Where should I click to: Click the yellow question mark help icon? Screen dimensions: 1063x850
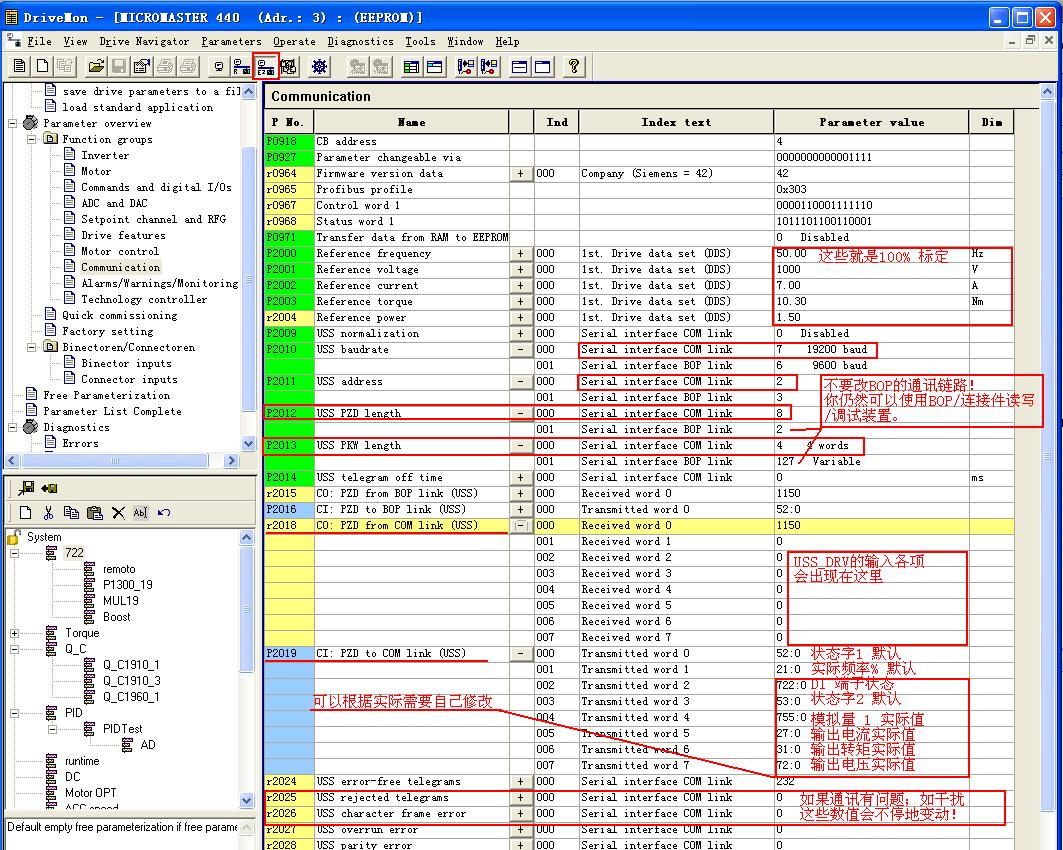(x=573, y=67)
